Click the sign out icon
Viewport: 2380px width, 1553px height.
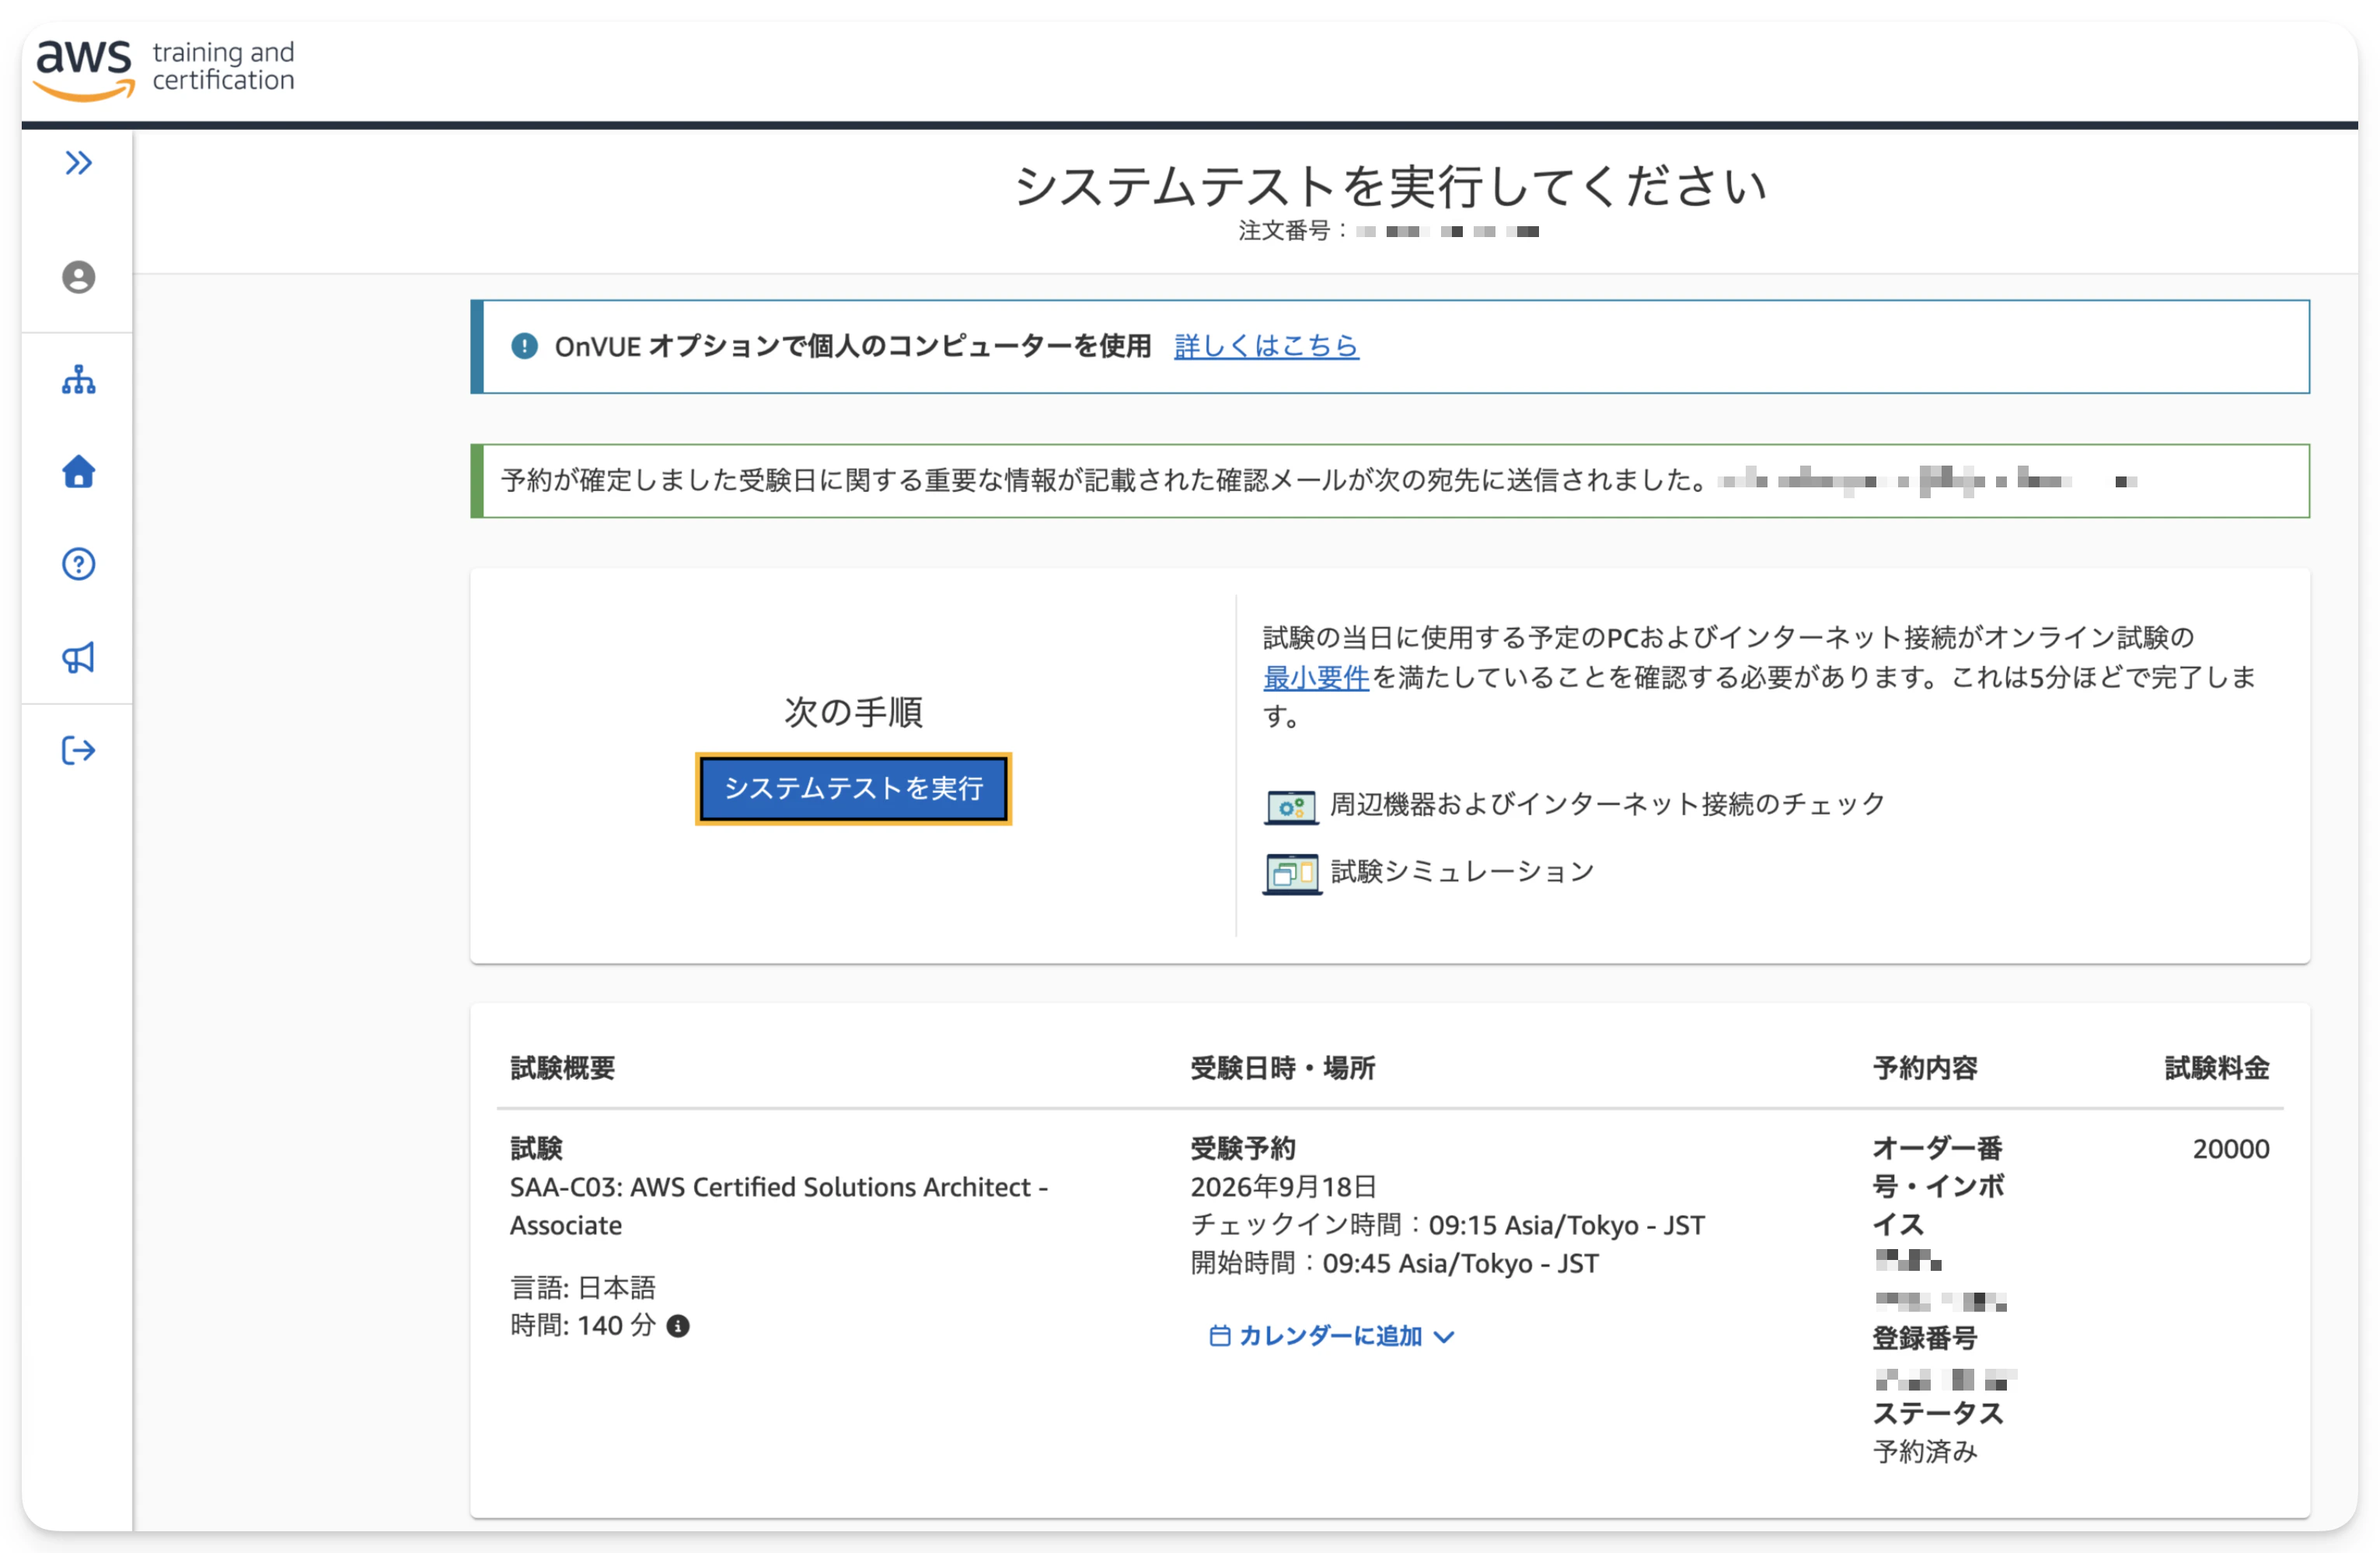click(x=78, y=750)
